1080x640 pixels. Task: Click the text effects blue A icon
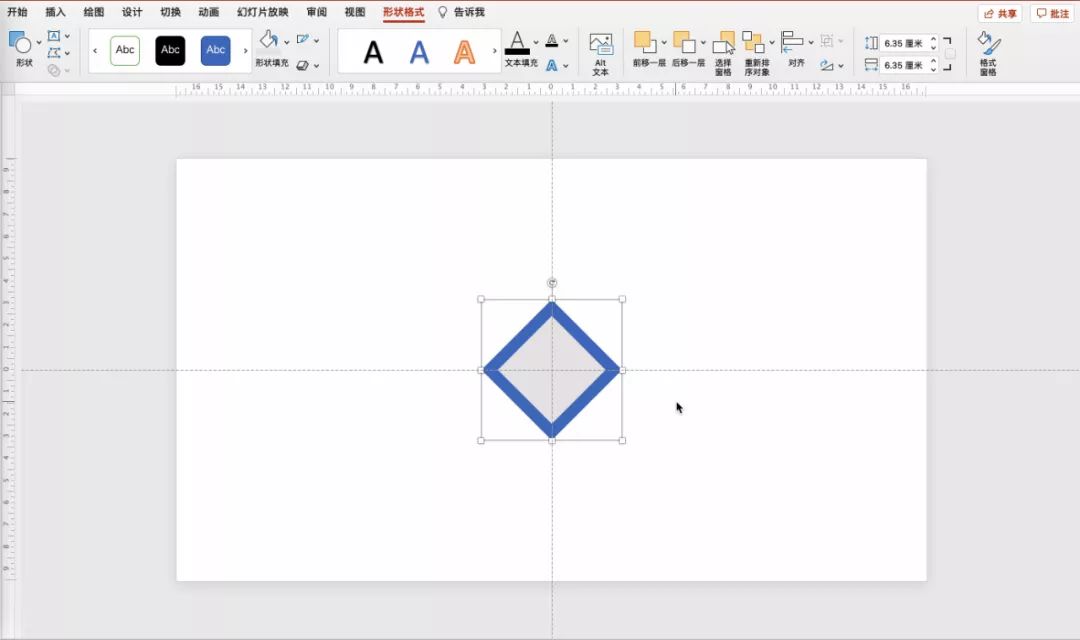tap(552, 65)
